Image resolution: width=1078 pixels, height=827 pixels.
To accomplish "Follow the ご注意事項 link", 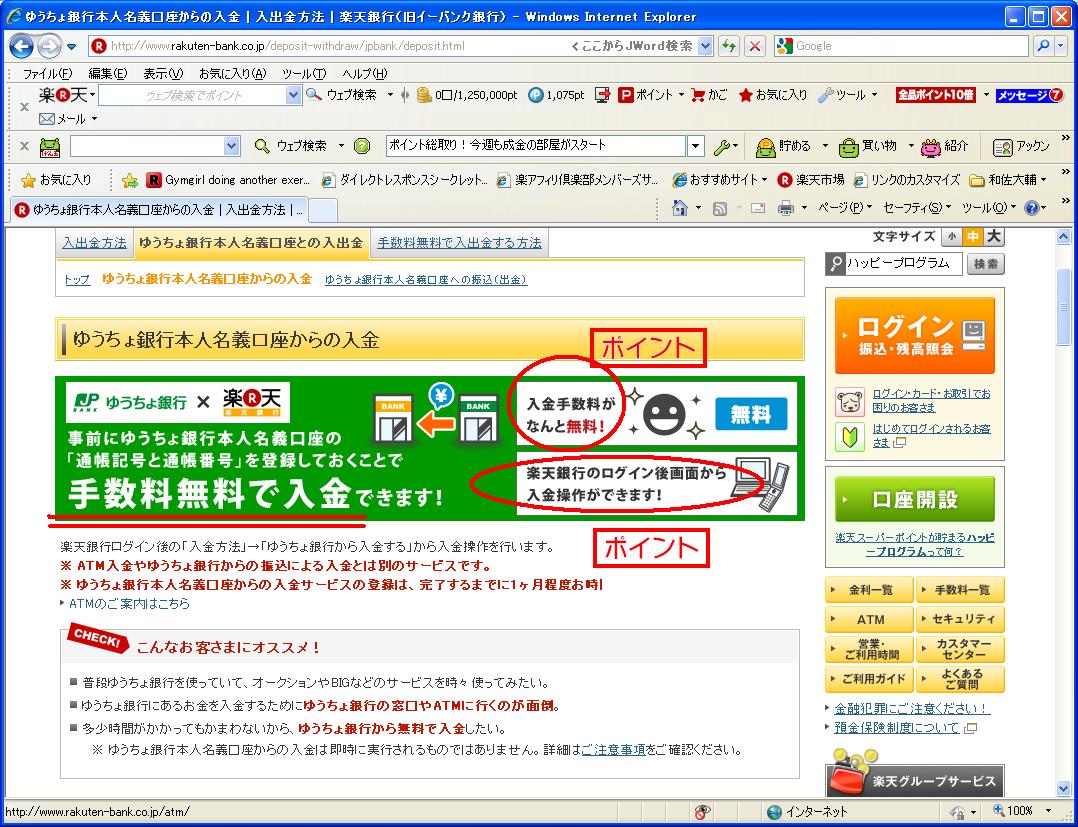I will pos(614,750).
